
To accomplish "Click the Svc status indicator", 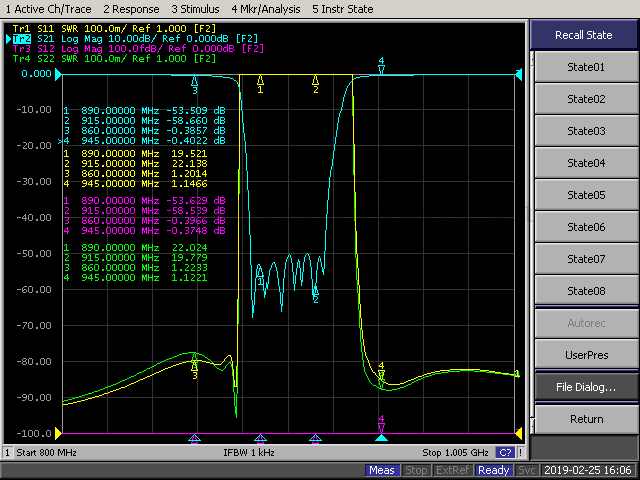I will 527,470.
